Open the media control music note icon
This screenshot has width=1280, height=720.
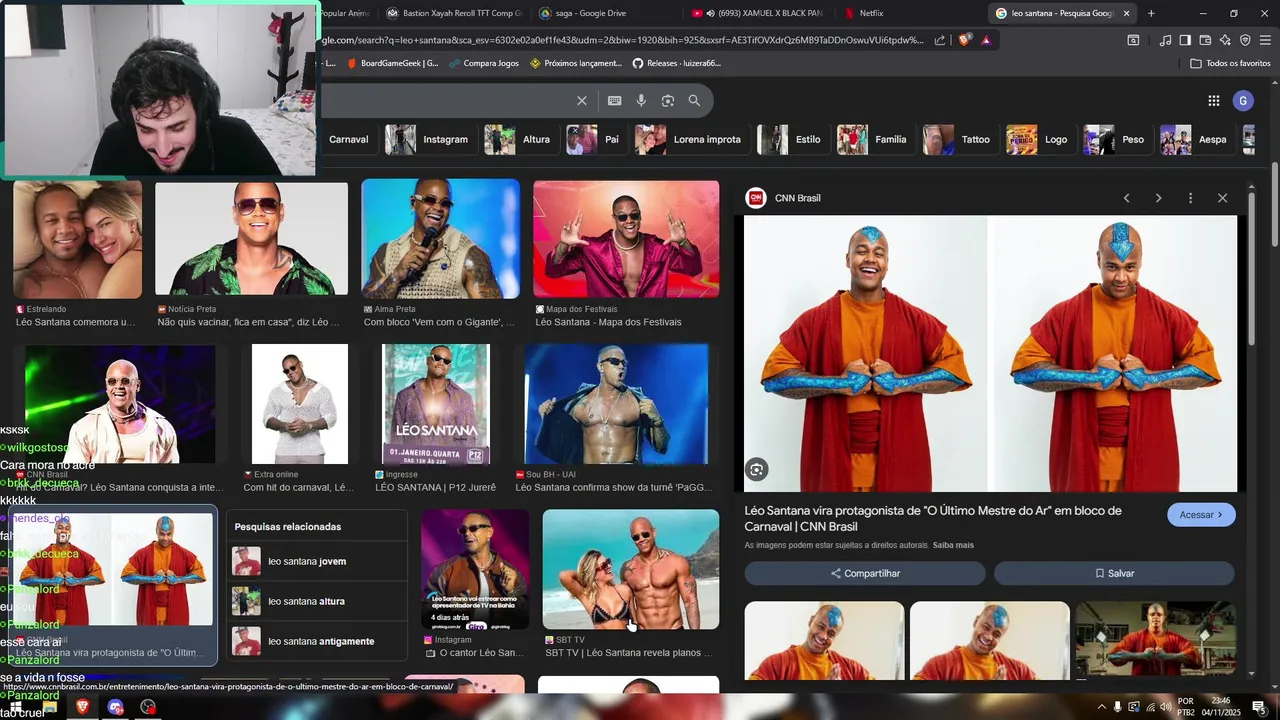pyautogui.click(x=1165, y=40)
